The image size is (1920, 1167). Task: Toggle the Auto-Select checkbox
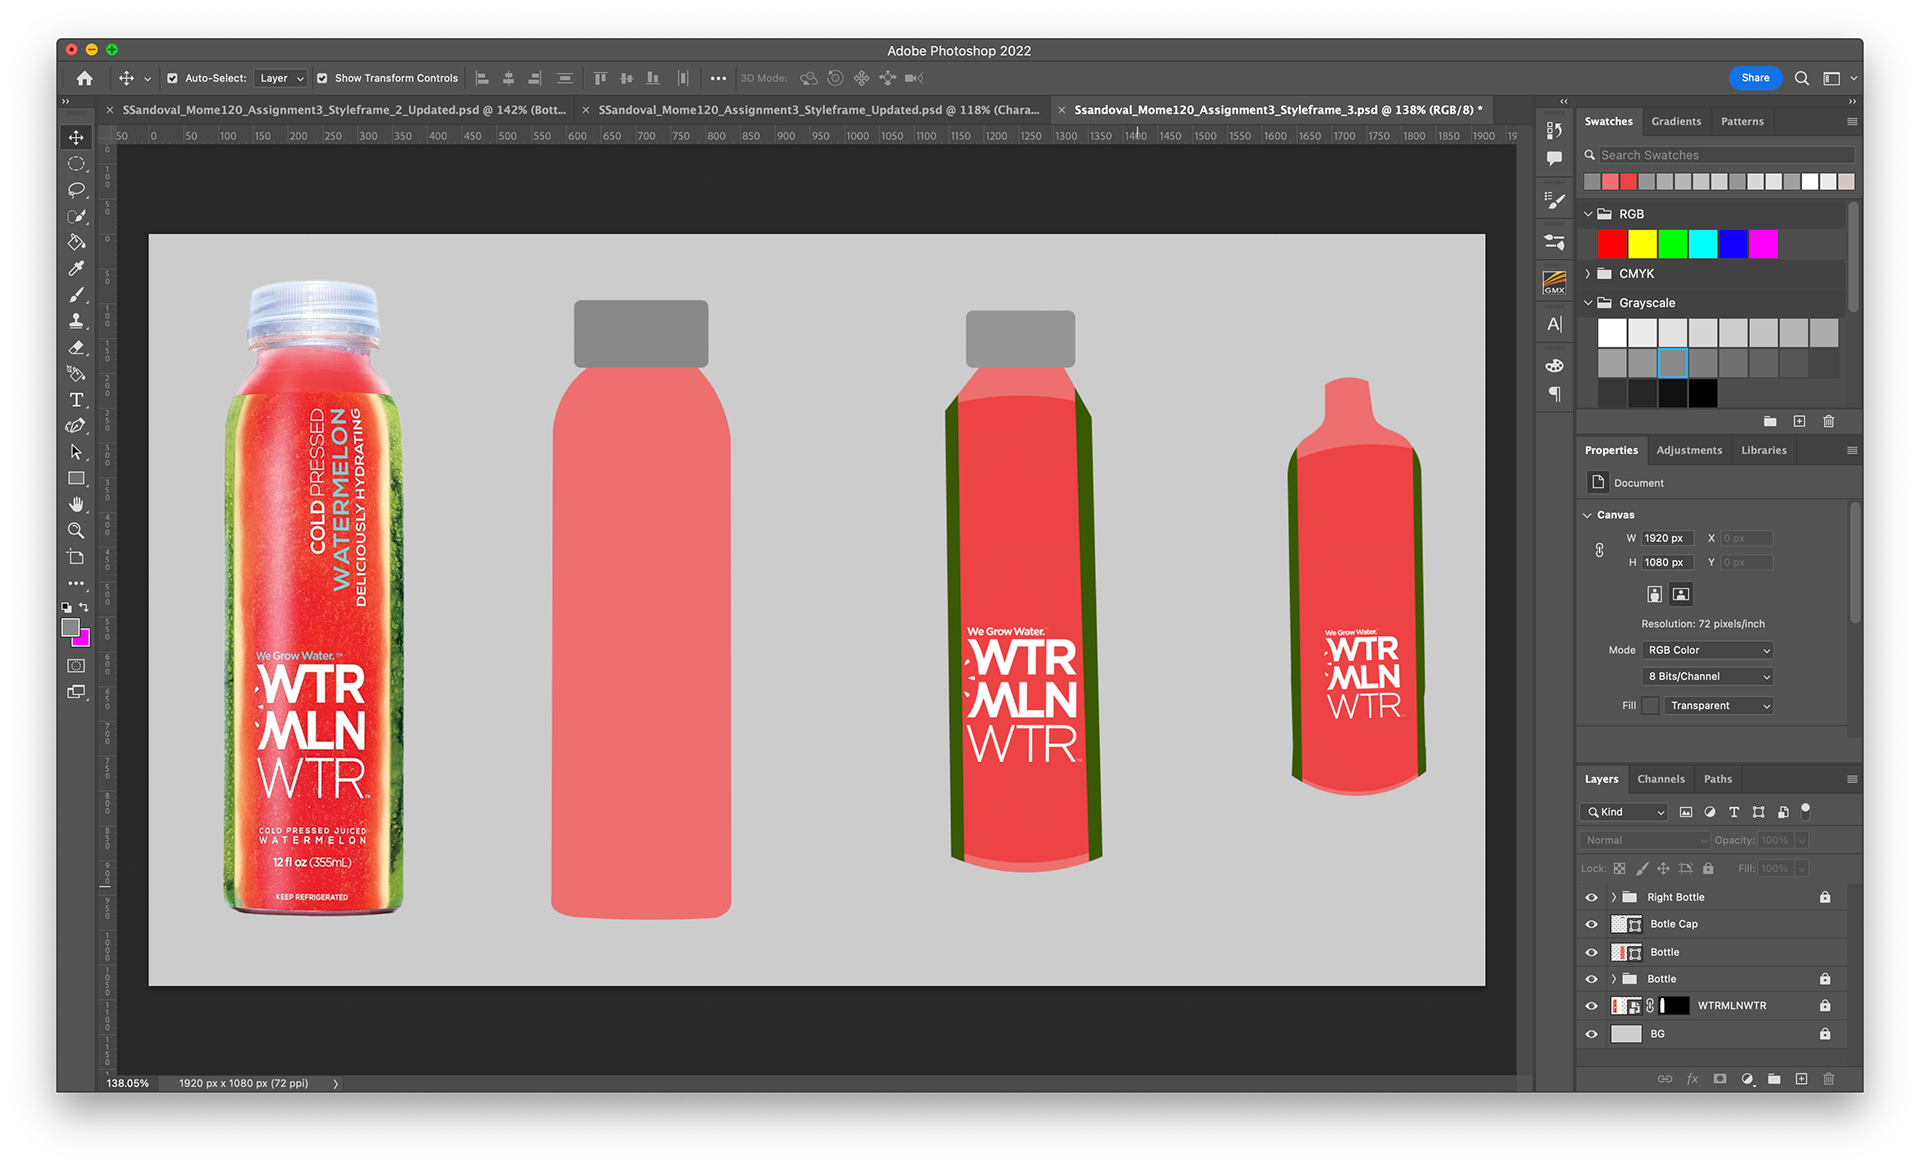172,78
